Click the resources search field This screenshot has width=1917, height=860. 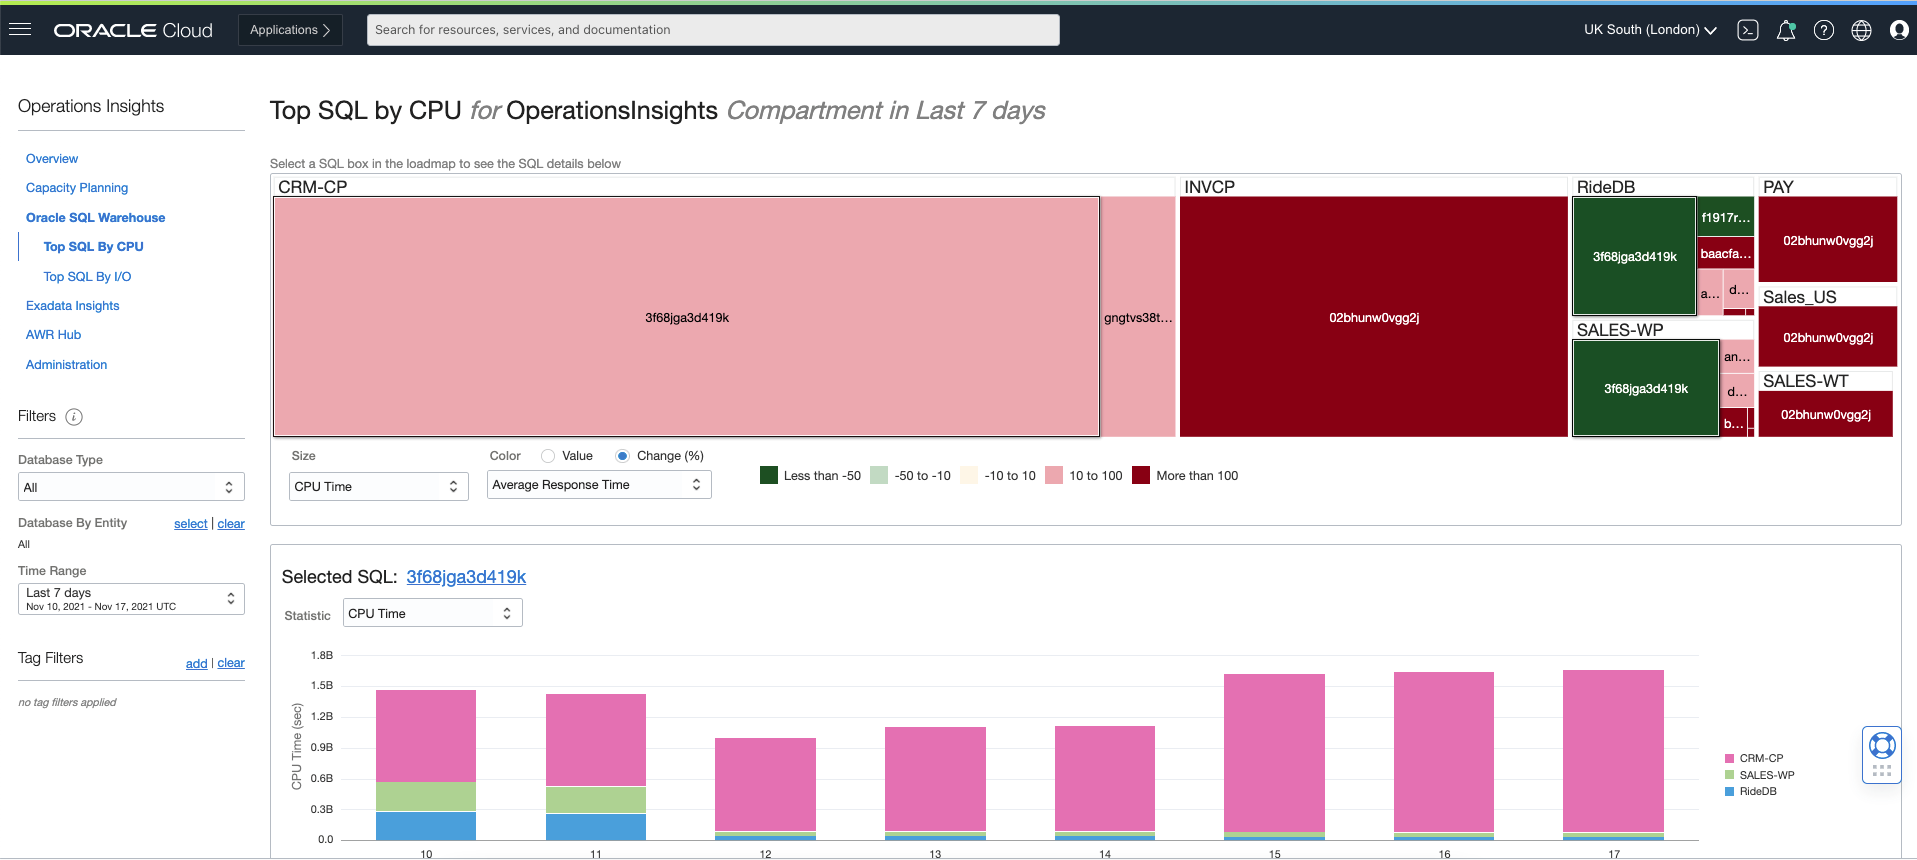(713, 30)
